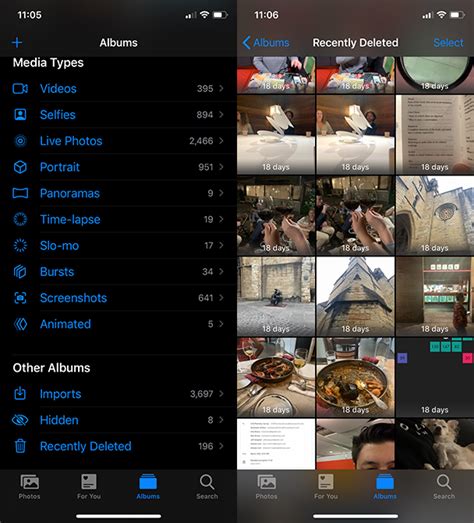Screen dimensions: 474x523
Task: Tap the Time-lapse dotted circle icon
Action: point(20,219)
